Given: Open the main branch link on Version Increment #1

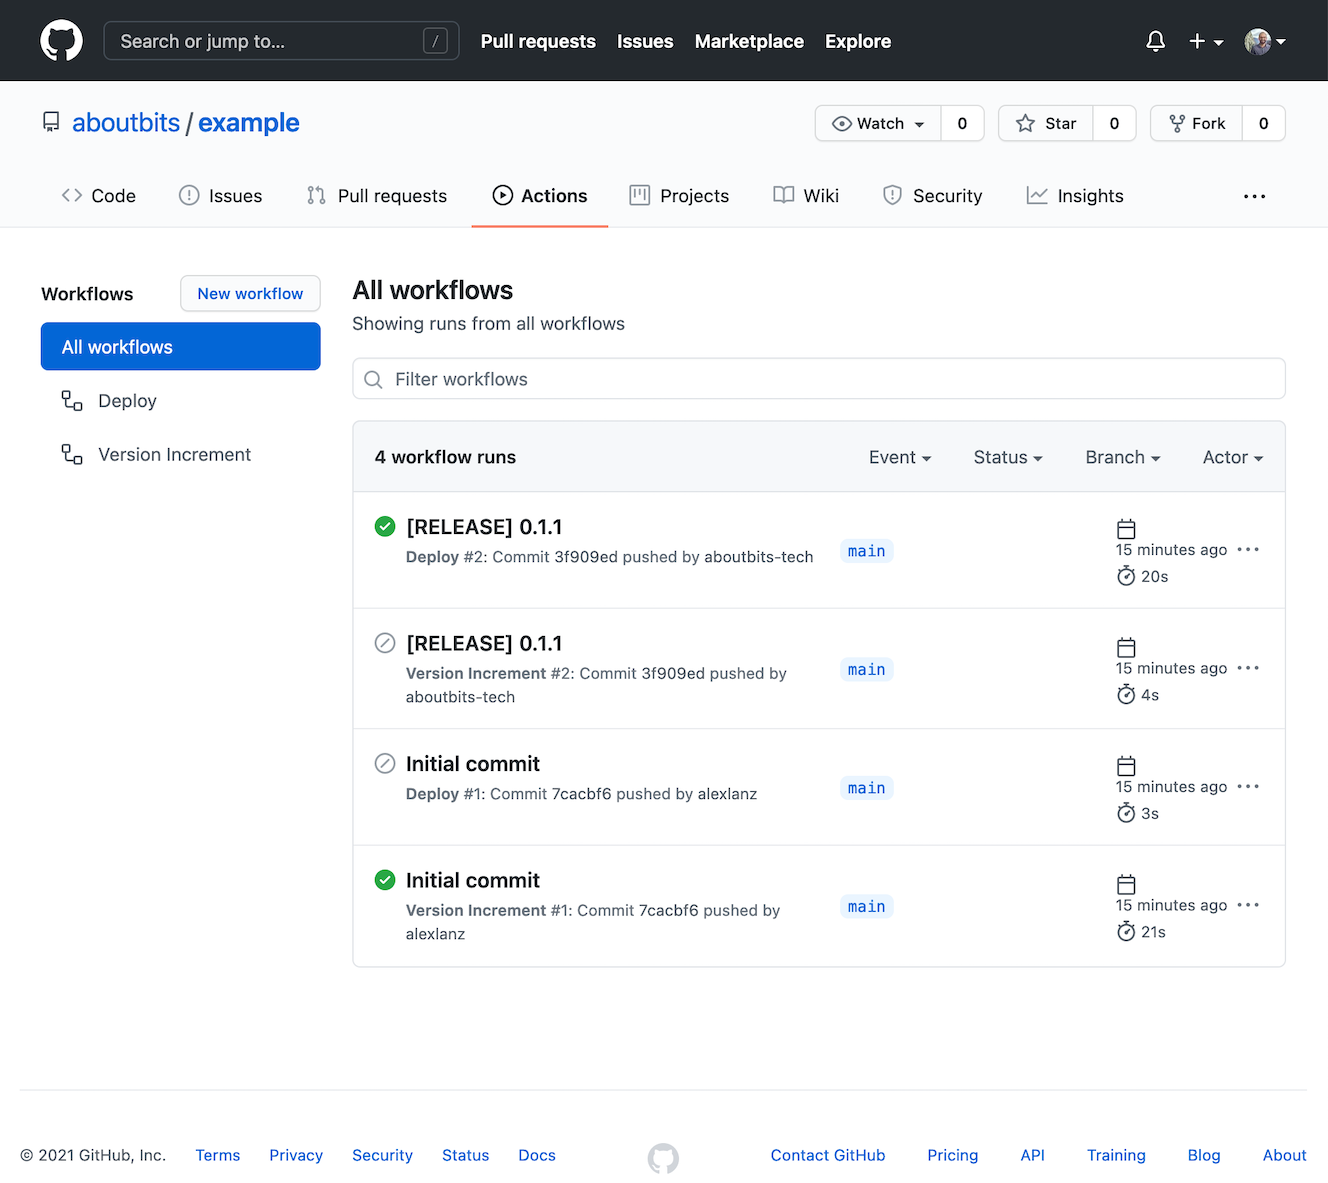Looking at the screenshot, I should [x=866, y=906].
